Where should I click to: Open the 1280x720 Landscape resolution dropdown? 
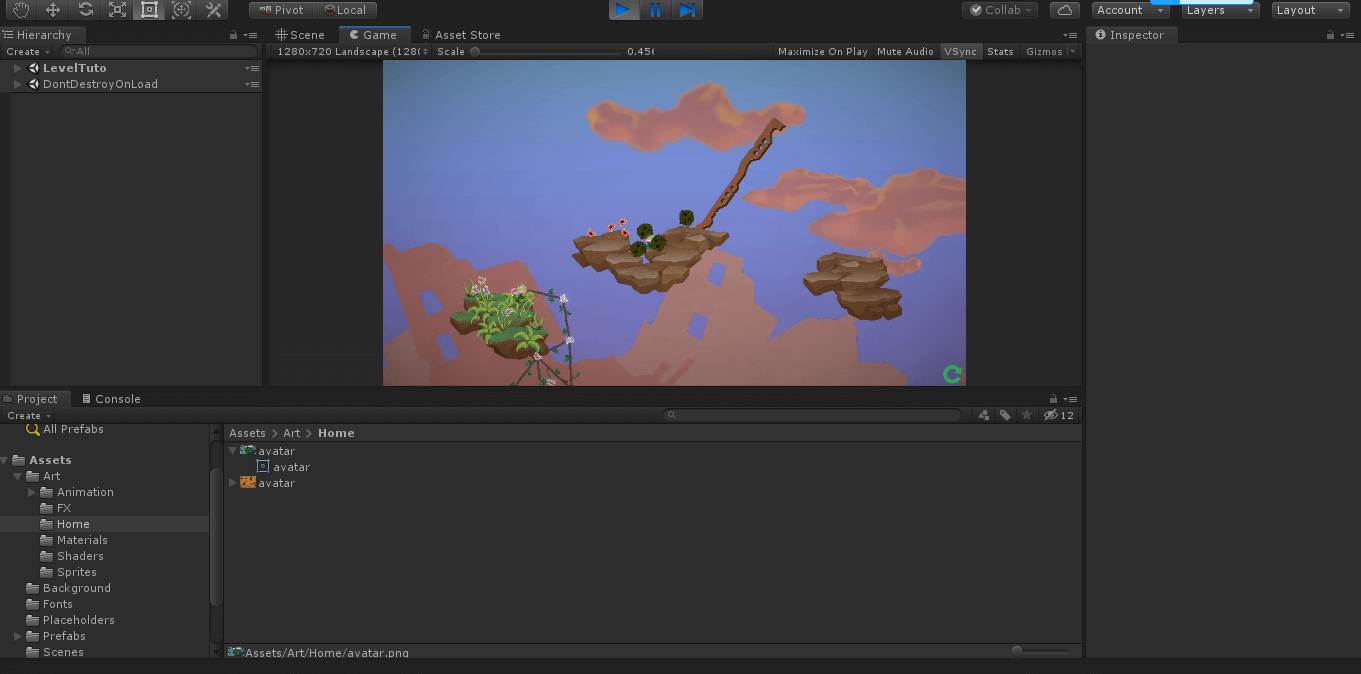point(352,52)
